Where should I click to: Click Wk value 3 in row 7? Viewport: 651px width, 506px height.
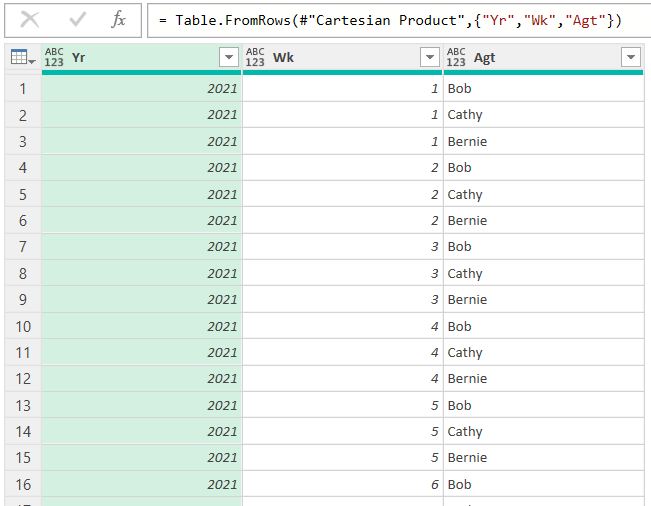coord(343,247)
